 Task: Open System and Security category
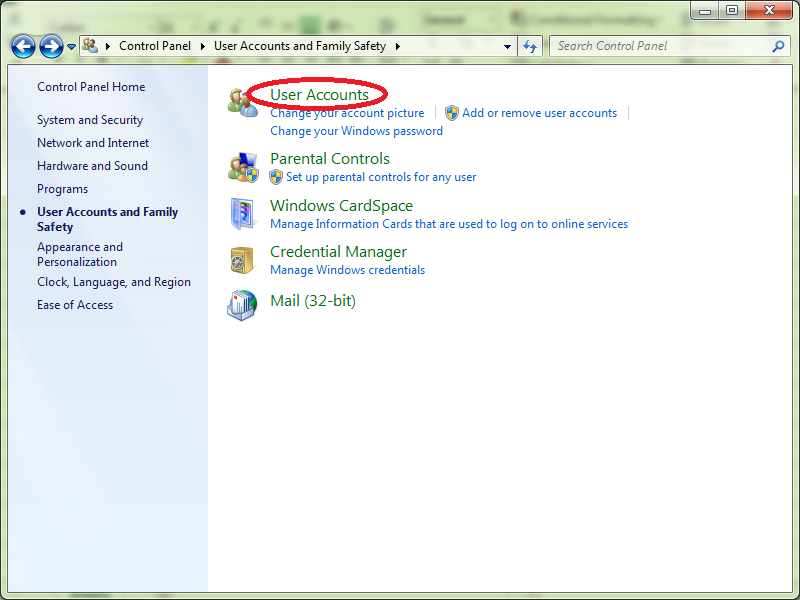[x=90, y=120]
